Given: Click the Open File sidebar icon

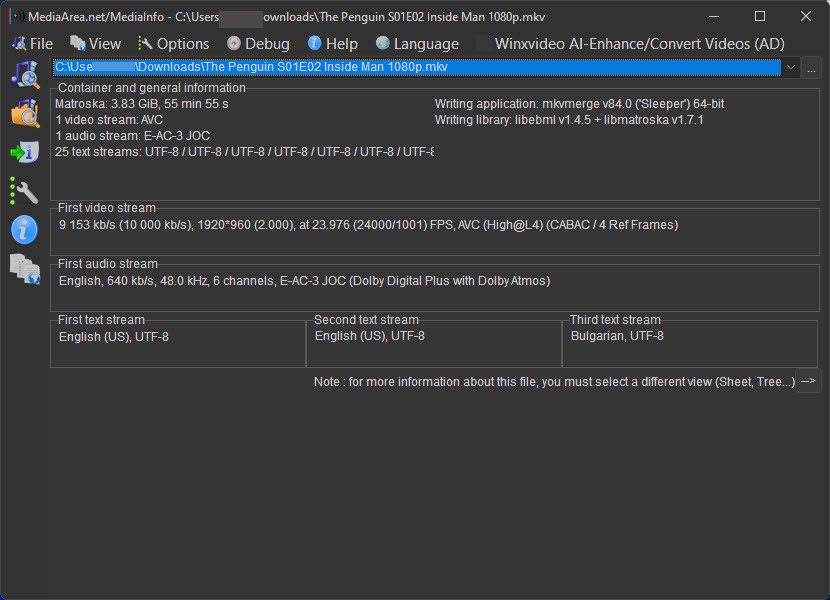Looking at the screenshot, I should point(24,74).
